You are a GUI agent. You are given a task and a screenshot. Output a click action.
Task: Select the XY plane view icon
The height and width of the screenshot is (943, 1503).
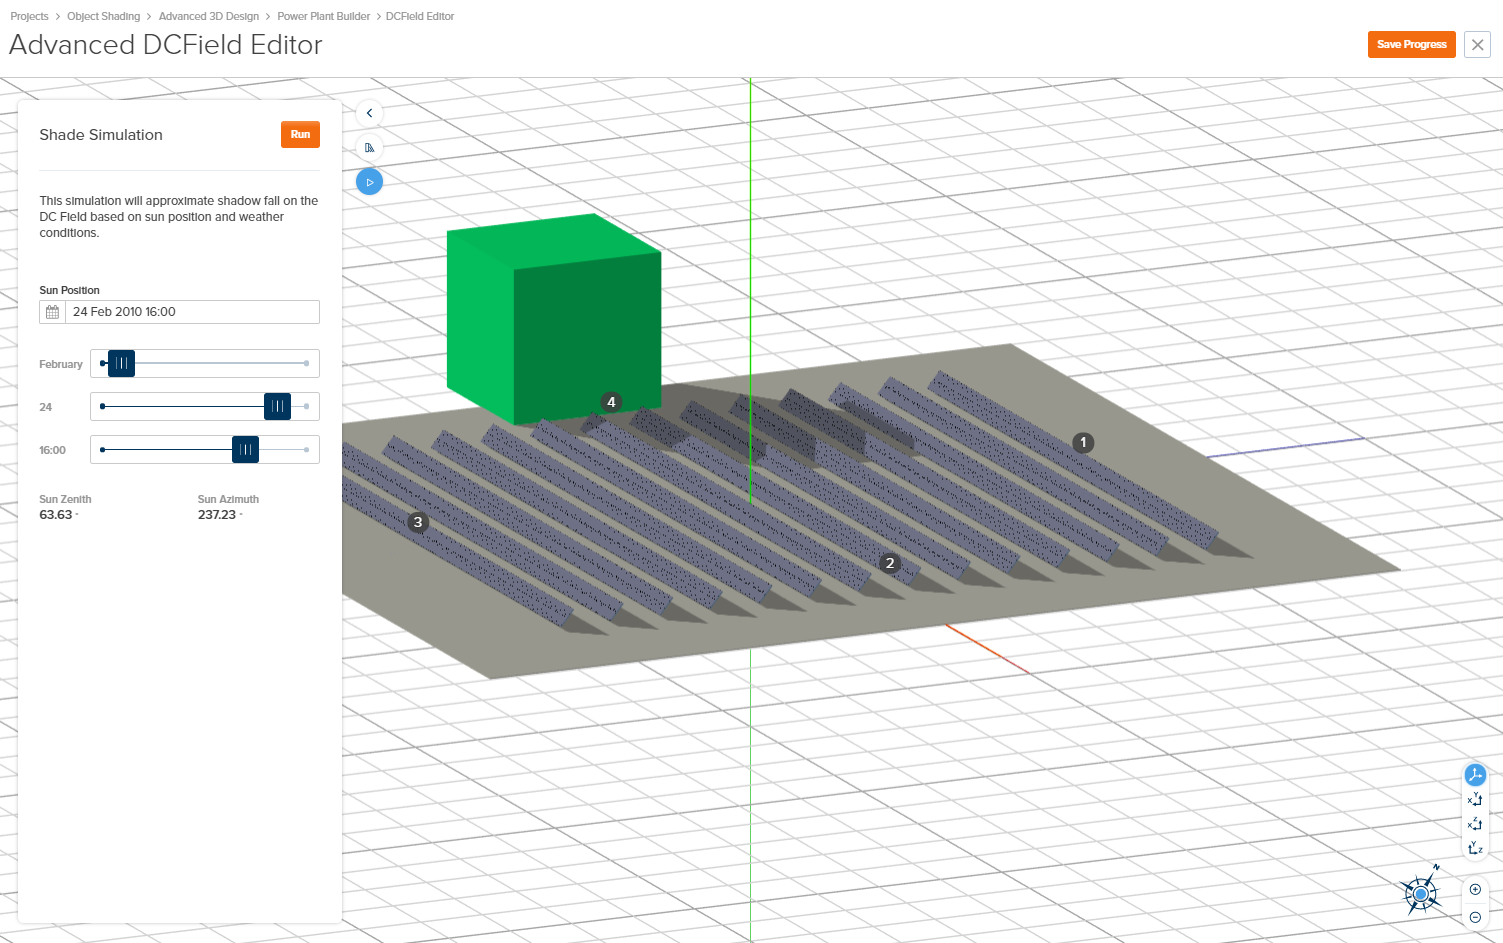coord(1475,799)
